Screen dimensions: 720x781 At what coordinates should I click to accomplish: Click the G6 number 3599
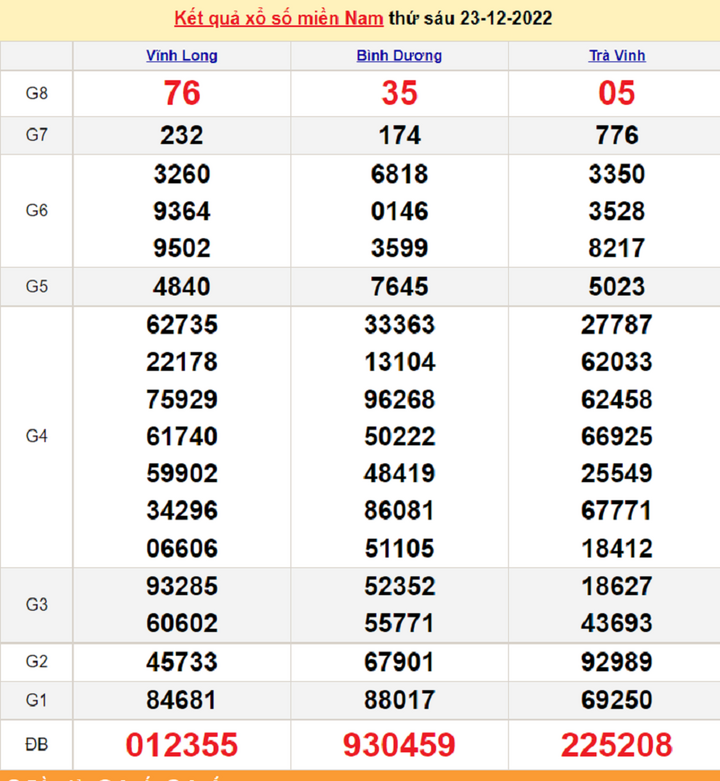coord(399,248)
